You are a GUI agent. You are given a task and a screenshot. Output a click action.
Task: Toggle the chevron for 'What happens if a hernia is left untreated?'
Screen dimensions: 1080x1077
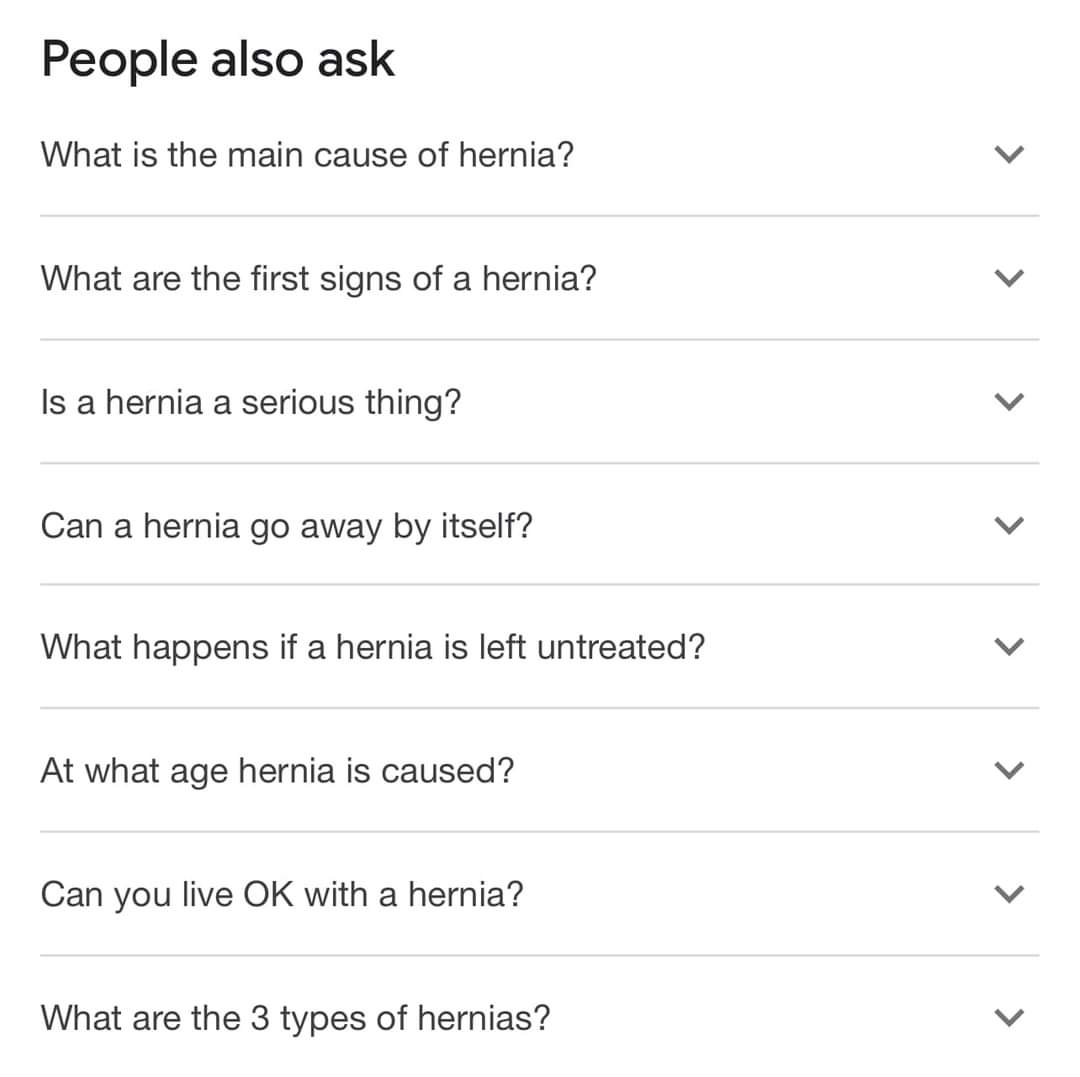coord(1009,648)
